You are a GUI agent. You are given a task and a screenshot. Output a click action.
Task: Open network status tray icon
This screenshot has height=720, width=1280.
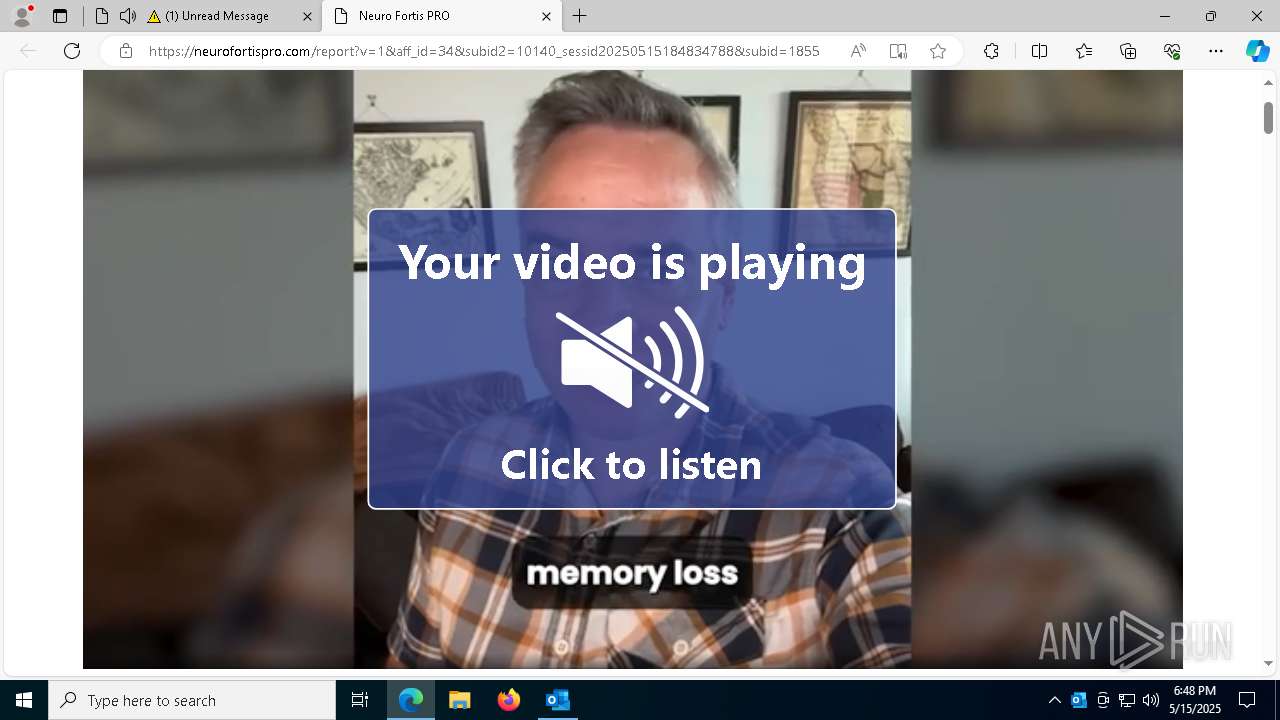pyautogui.click(x=1127, y=700)
